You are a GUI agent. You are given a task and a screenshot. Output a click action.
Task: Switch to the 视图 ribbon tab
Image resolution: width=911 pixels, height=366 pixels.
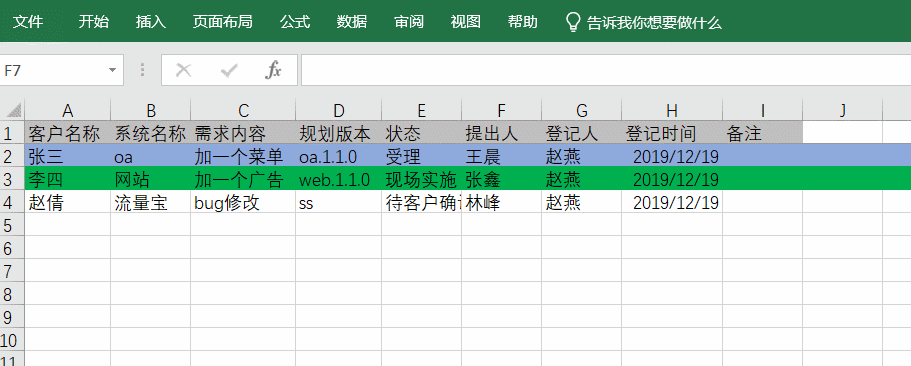(x=465, y=22)
